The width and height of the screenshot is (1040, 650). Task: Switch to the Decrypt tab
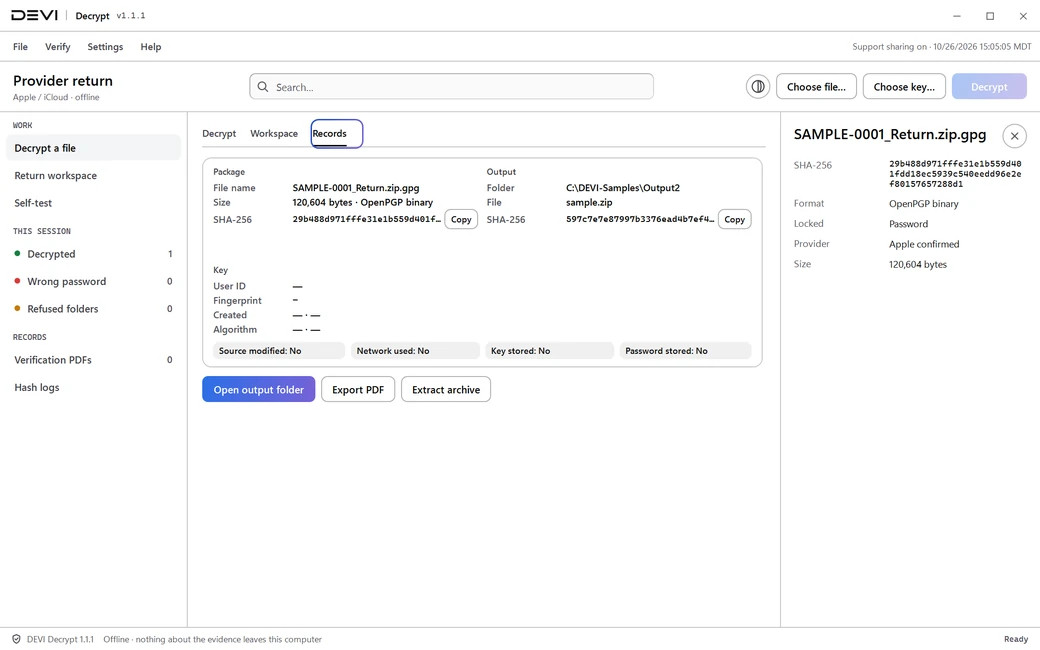pyautogui.click(x=219, y=133)
